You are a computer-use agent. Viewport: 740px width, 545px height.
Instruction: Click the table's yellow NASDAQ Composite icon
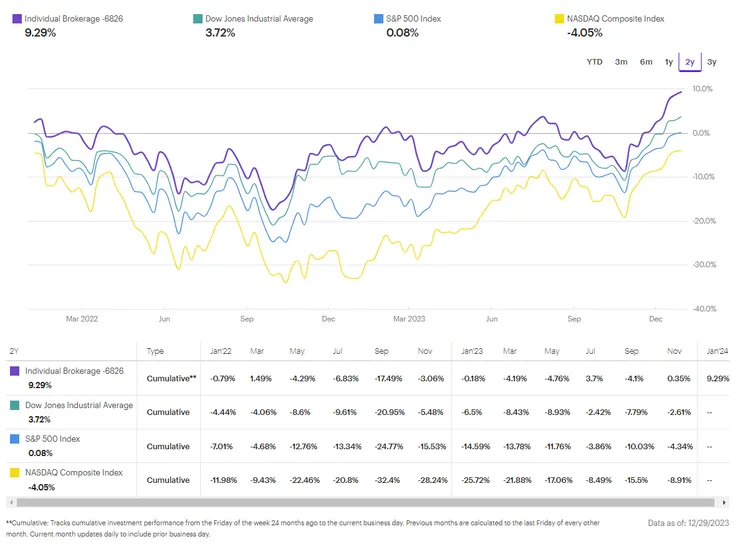click(15, 473)
